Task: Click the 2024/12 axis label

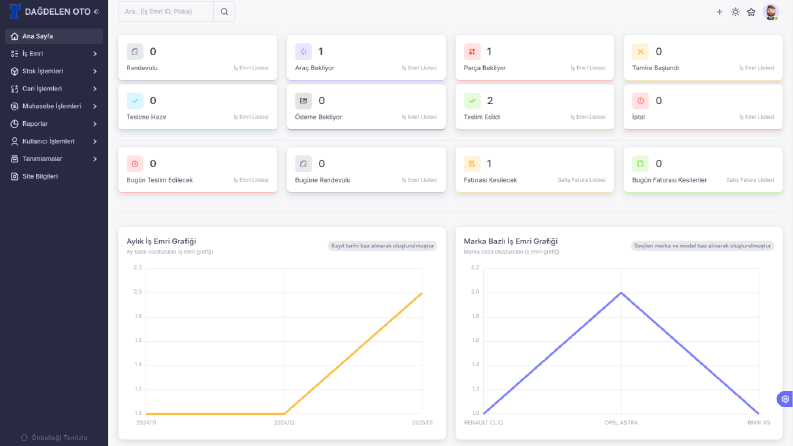Action: point(284,423)
